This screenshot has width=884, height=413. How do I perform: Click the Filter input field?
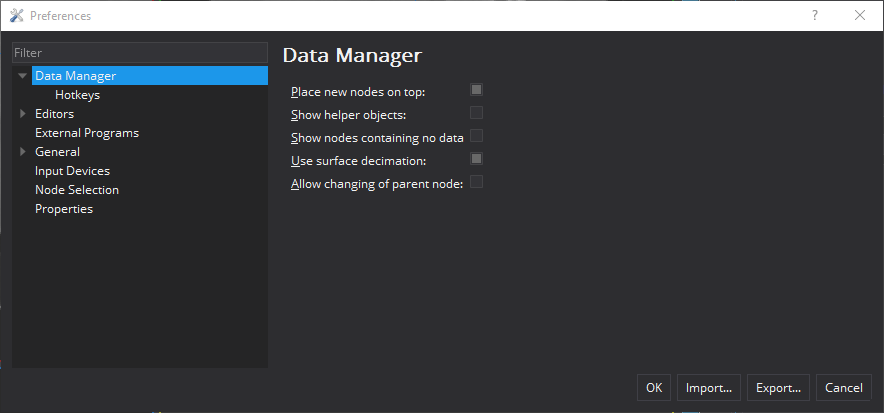tap(140, 52)
